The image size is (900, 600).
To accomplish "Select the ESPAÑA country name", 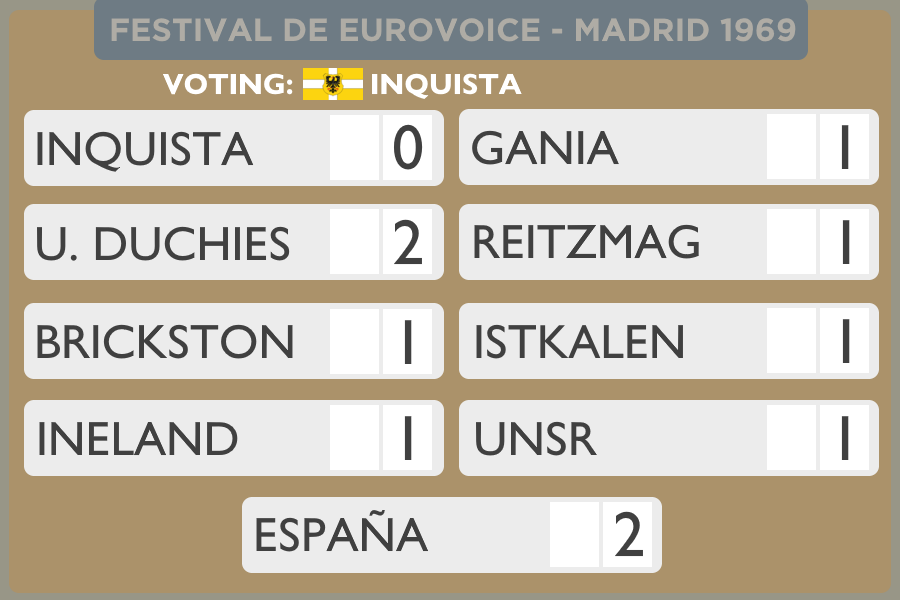I will 341,536.
